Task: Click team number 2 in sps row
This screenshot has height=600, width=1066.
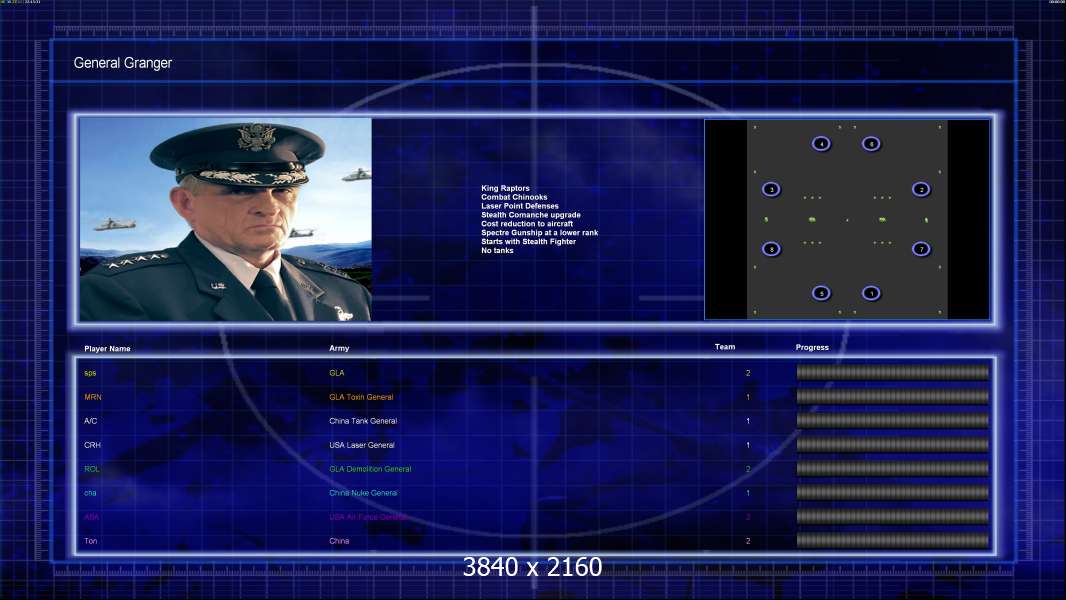Action: (x=748, y=373)
